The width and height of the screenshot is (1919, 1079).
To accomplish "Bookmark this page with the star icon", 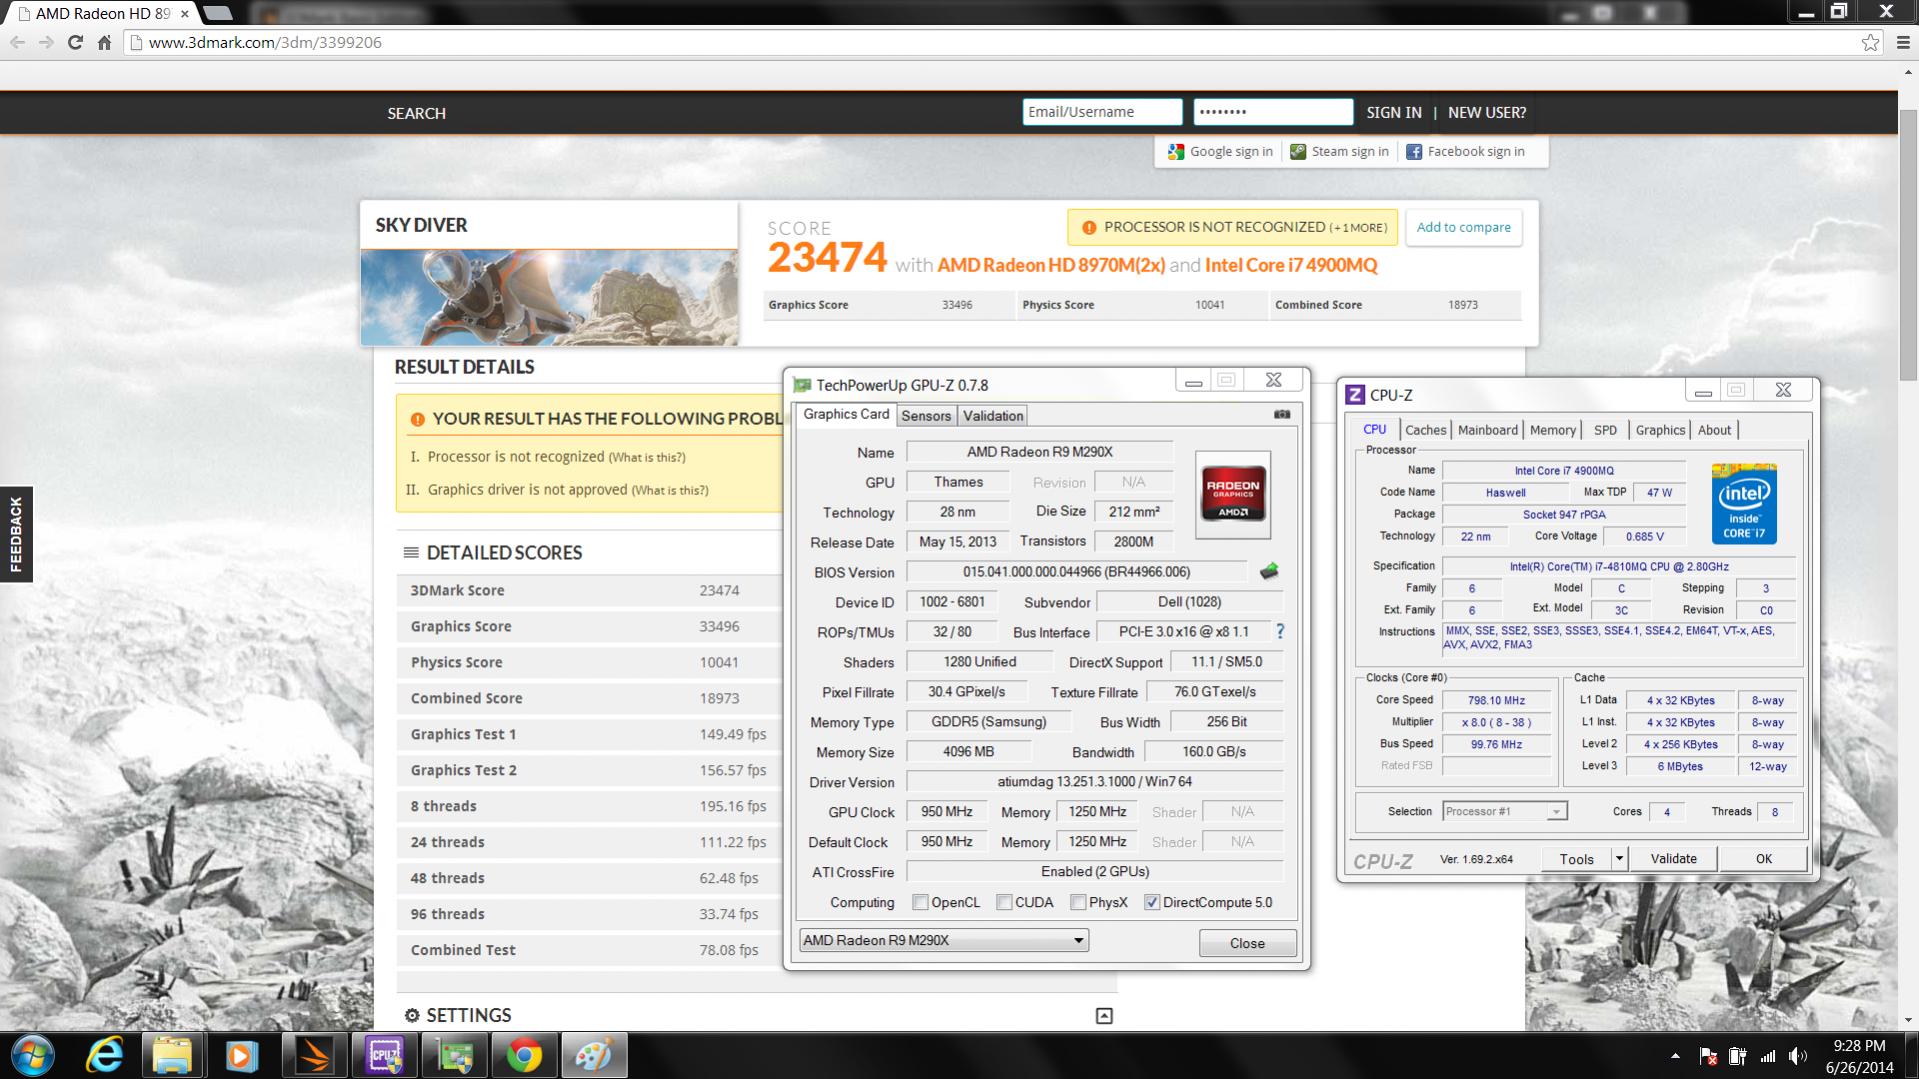I will coord(1870,42).
